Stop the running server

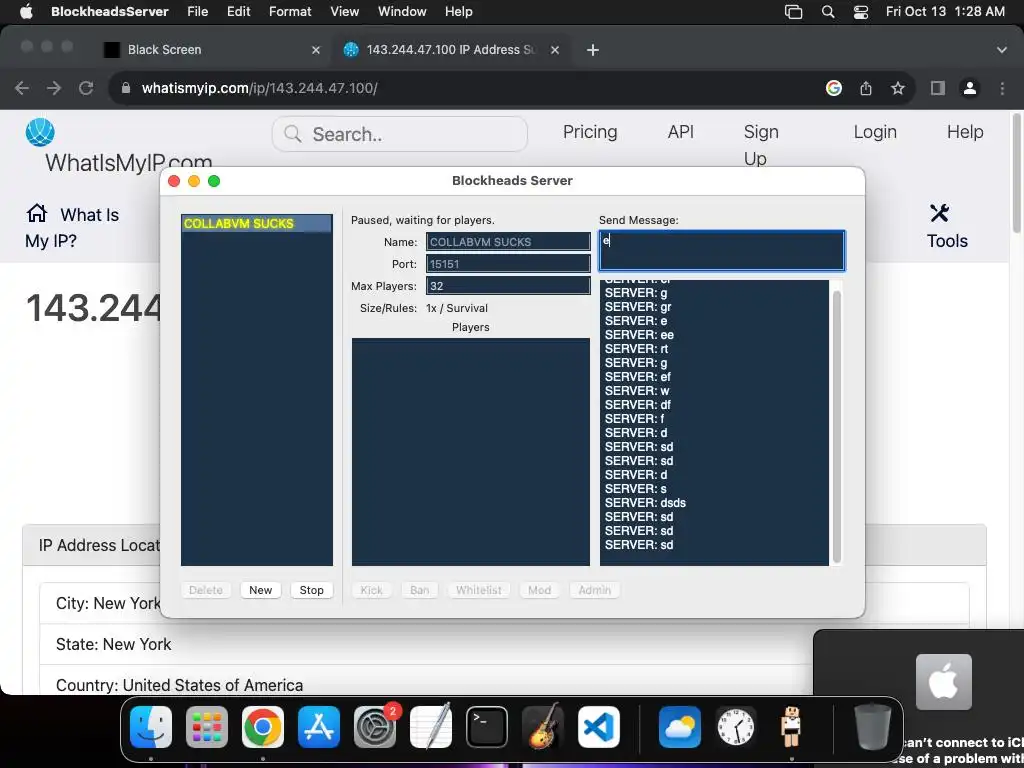[x=312, y=590]
